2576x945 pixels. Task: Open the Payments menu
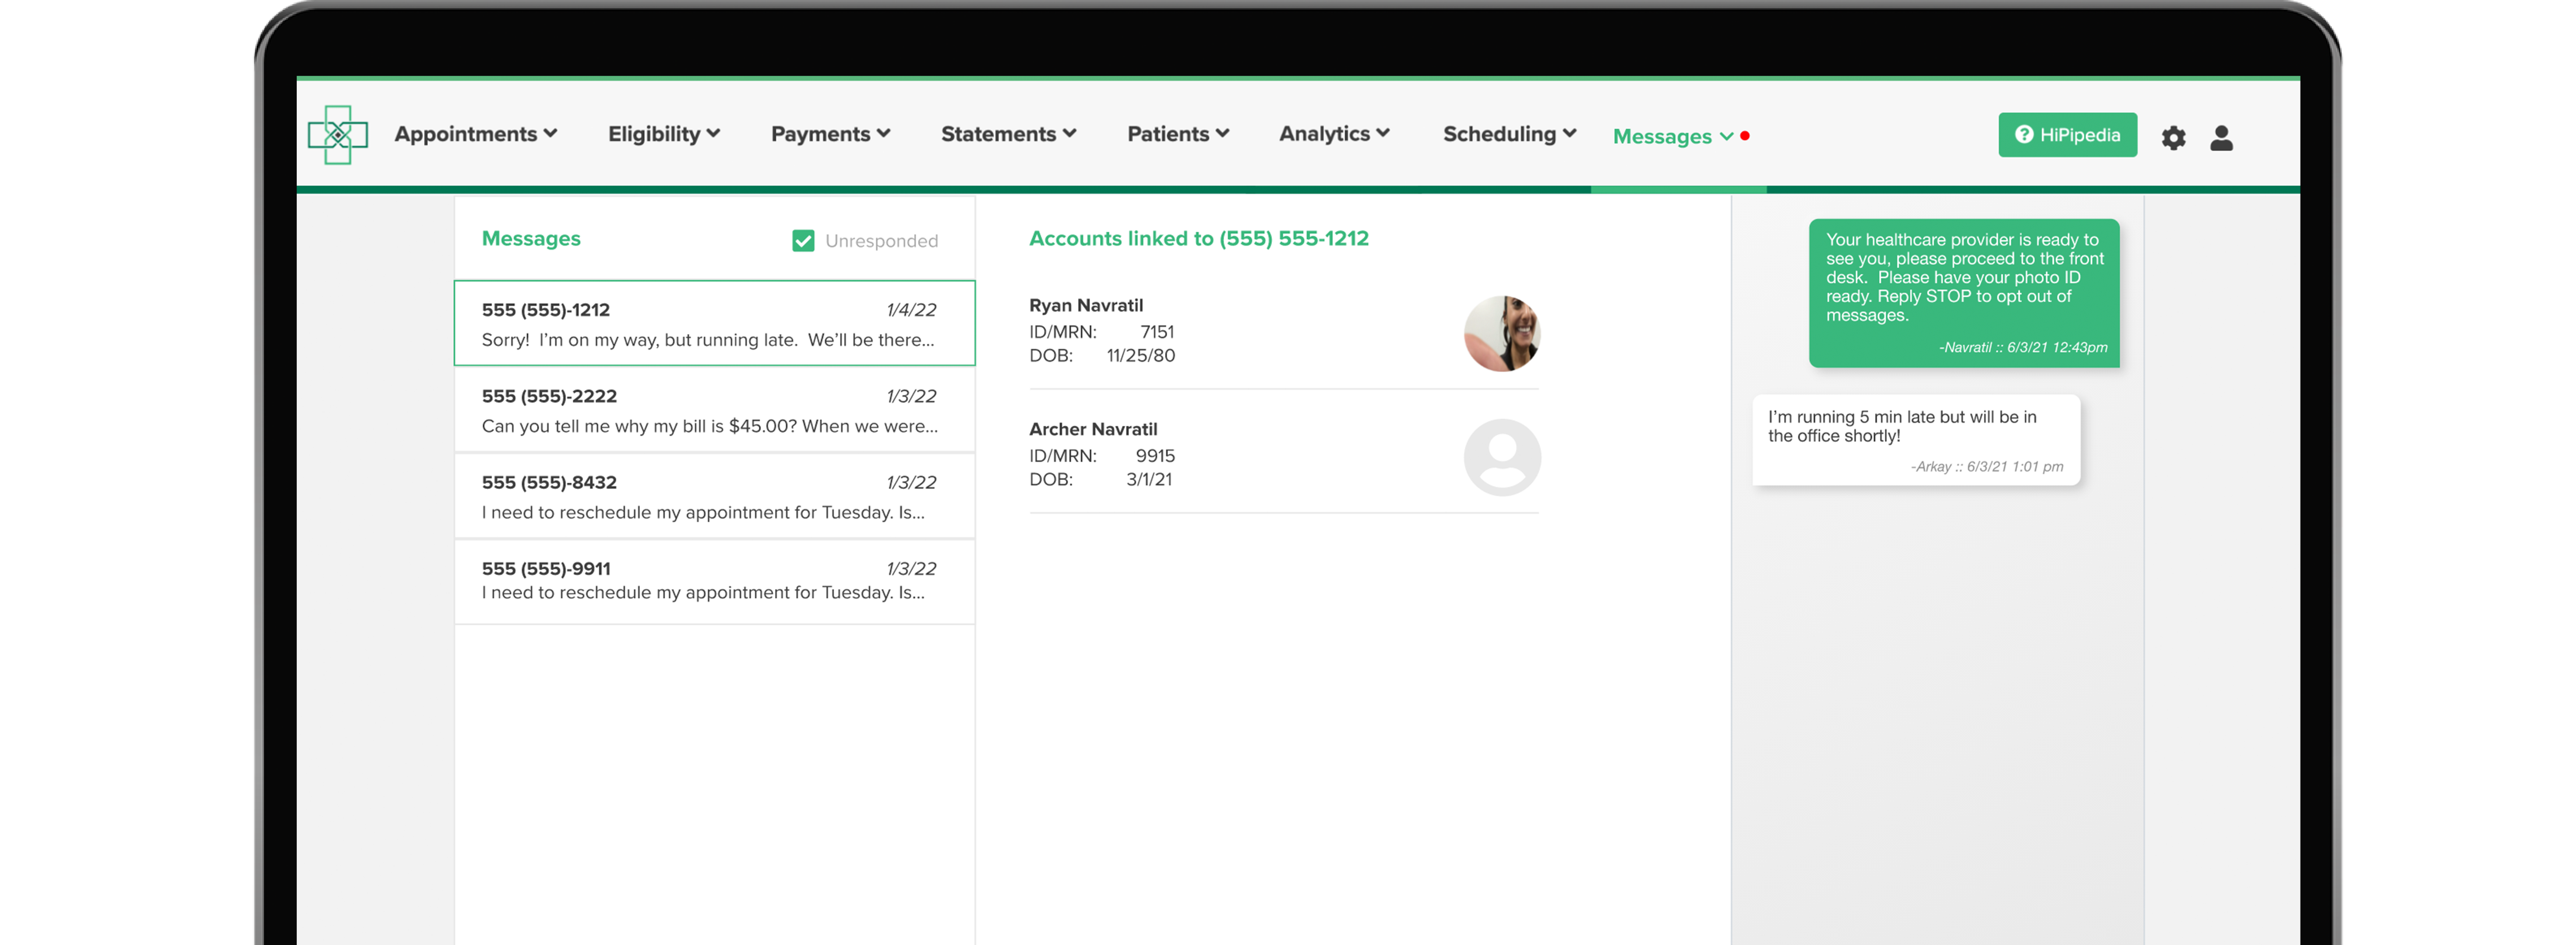click(830, 134)
